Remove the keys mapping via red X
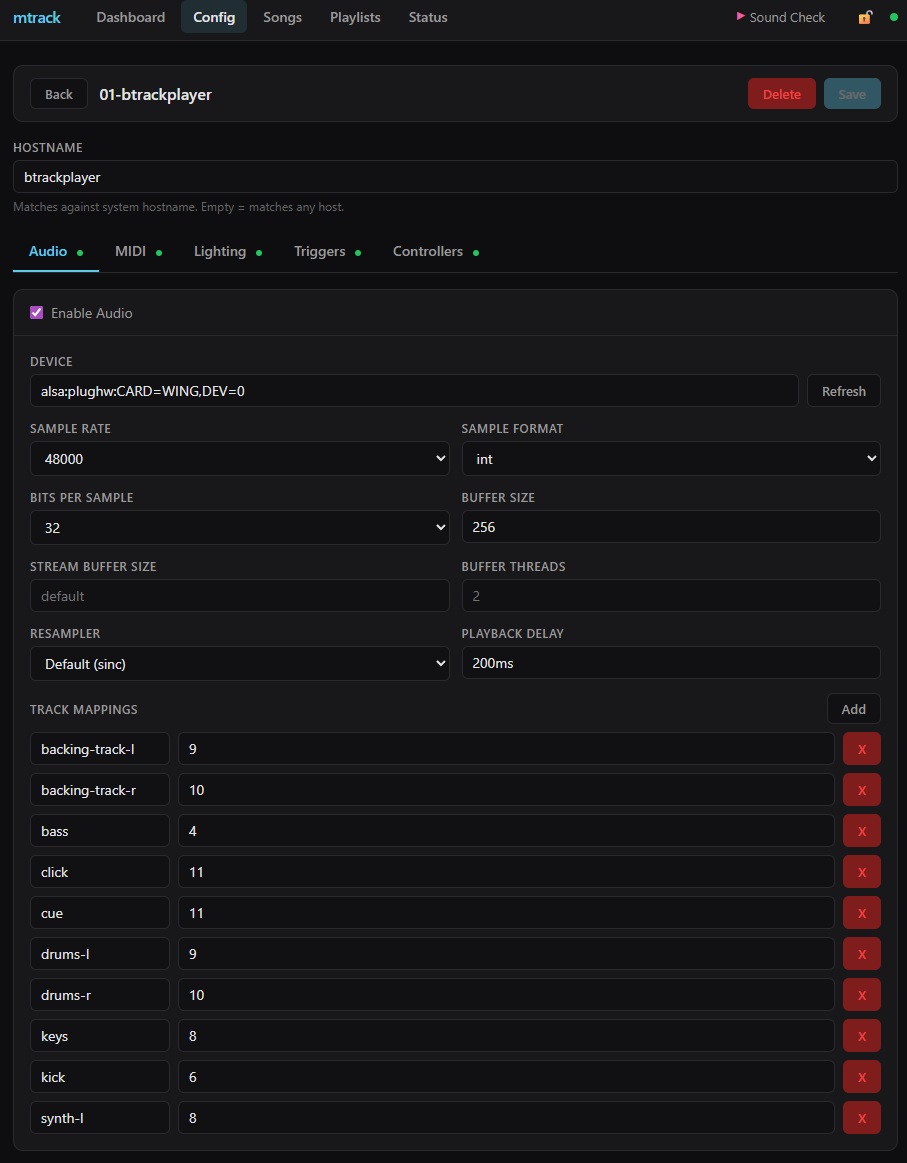 (861, 1035)
